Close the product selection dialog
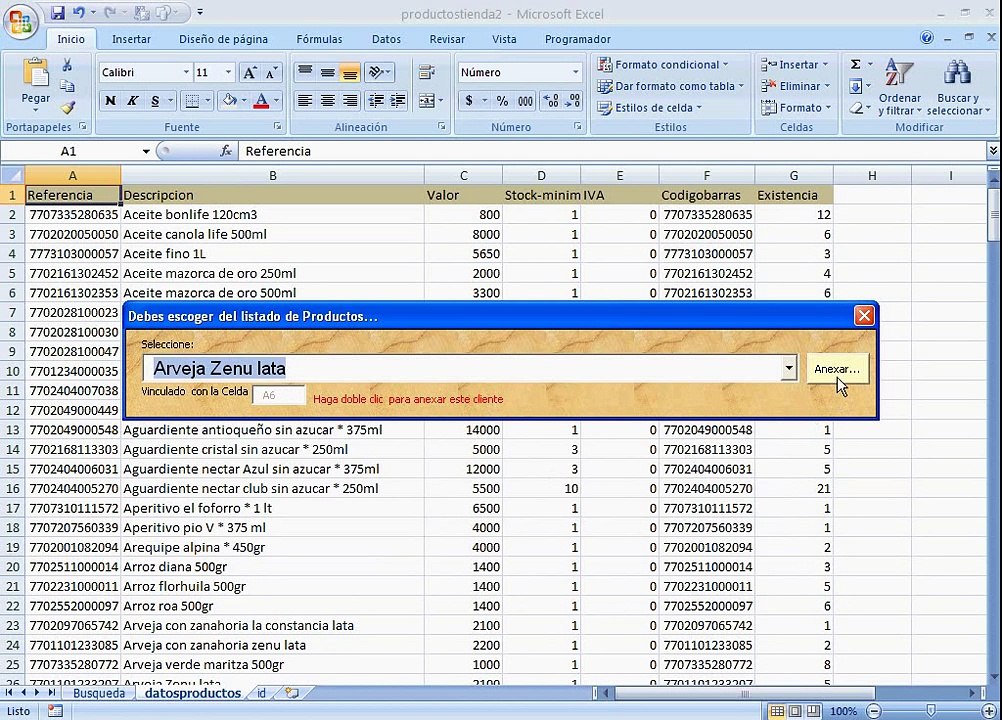1002x720 pixels. (864, 316)
